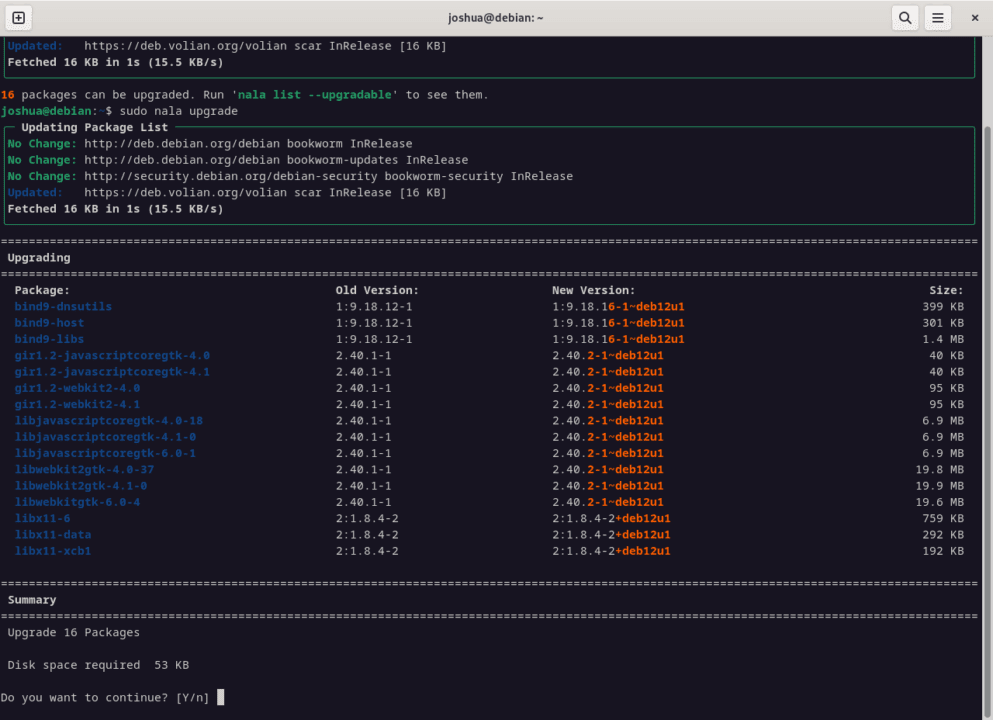Click the libwebkit2gtk-4.0-37 package name
This screenshot has width=993, height=720.
(x=83, y=469)
